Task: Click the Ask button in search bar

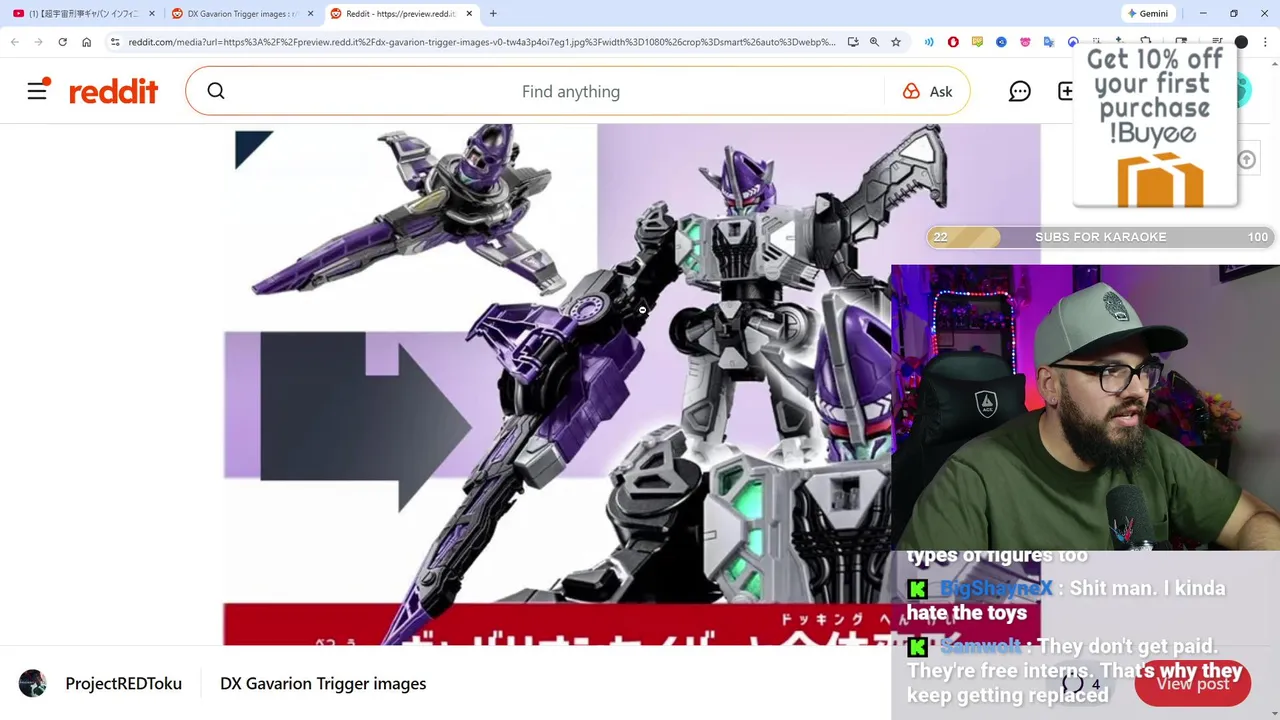Action: [x=927, y=92]
